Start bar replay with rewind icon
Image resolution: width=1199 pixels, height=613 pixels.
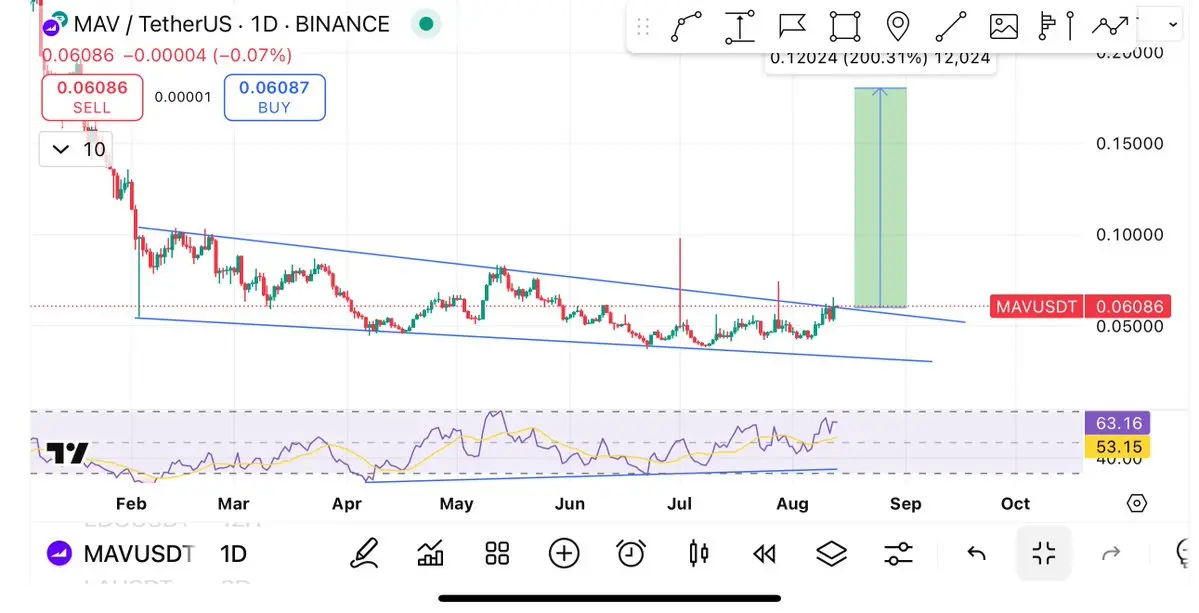click(765, 554)
